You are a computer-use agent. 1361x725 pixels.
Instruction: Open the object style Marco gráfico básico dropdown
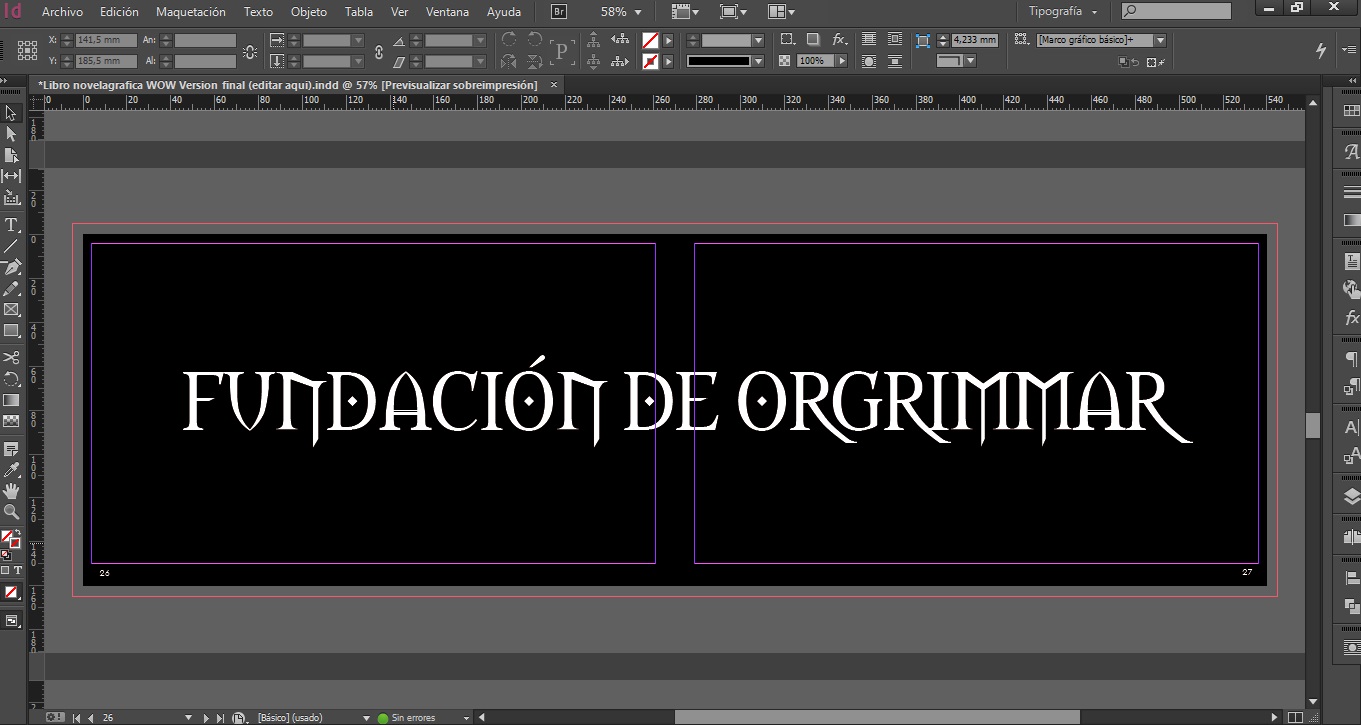[1160, 40]
